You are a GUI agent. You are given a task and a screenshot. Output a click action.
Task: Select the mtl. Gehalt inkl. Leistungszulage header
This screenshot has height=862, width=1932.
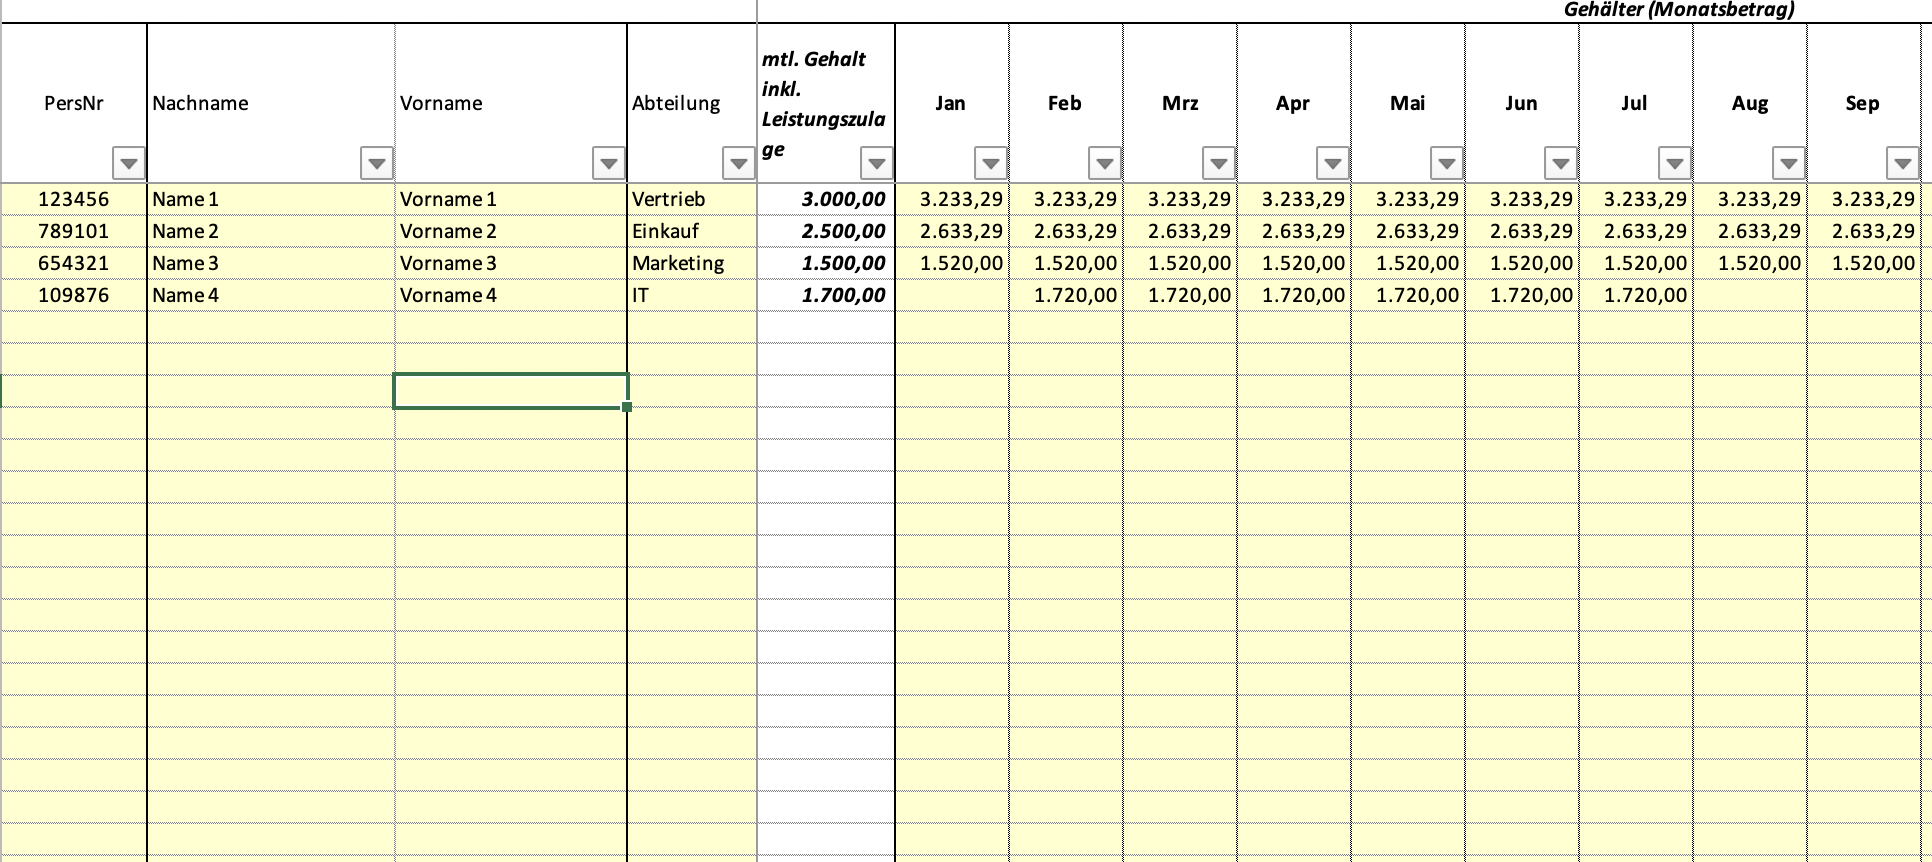pos(826,103)
